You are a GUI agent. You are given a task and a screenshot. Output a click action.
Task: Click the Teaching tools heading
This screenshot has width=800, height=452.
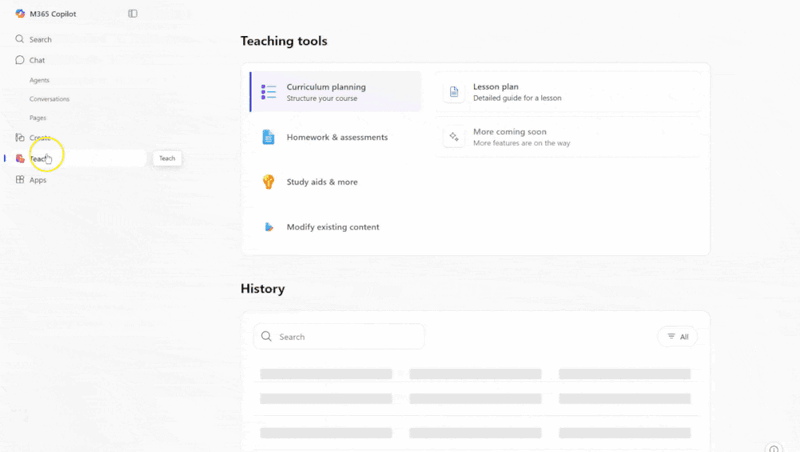(x=284, y=41)
